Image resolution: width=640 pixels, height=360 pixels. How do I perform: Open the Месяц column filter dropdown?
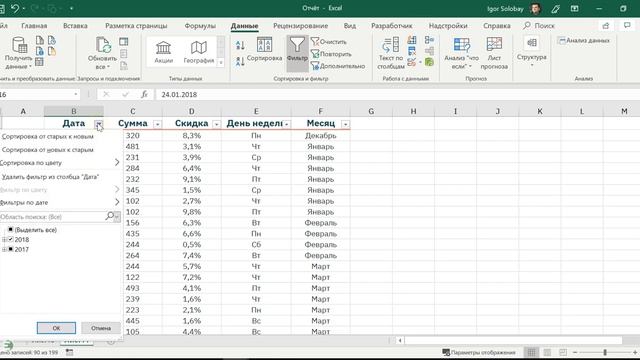(345, 124)
